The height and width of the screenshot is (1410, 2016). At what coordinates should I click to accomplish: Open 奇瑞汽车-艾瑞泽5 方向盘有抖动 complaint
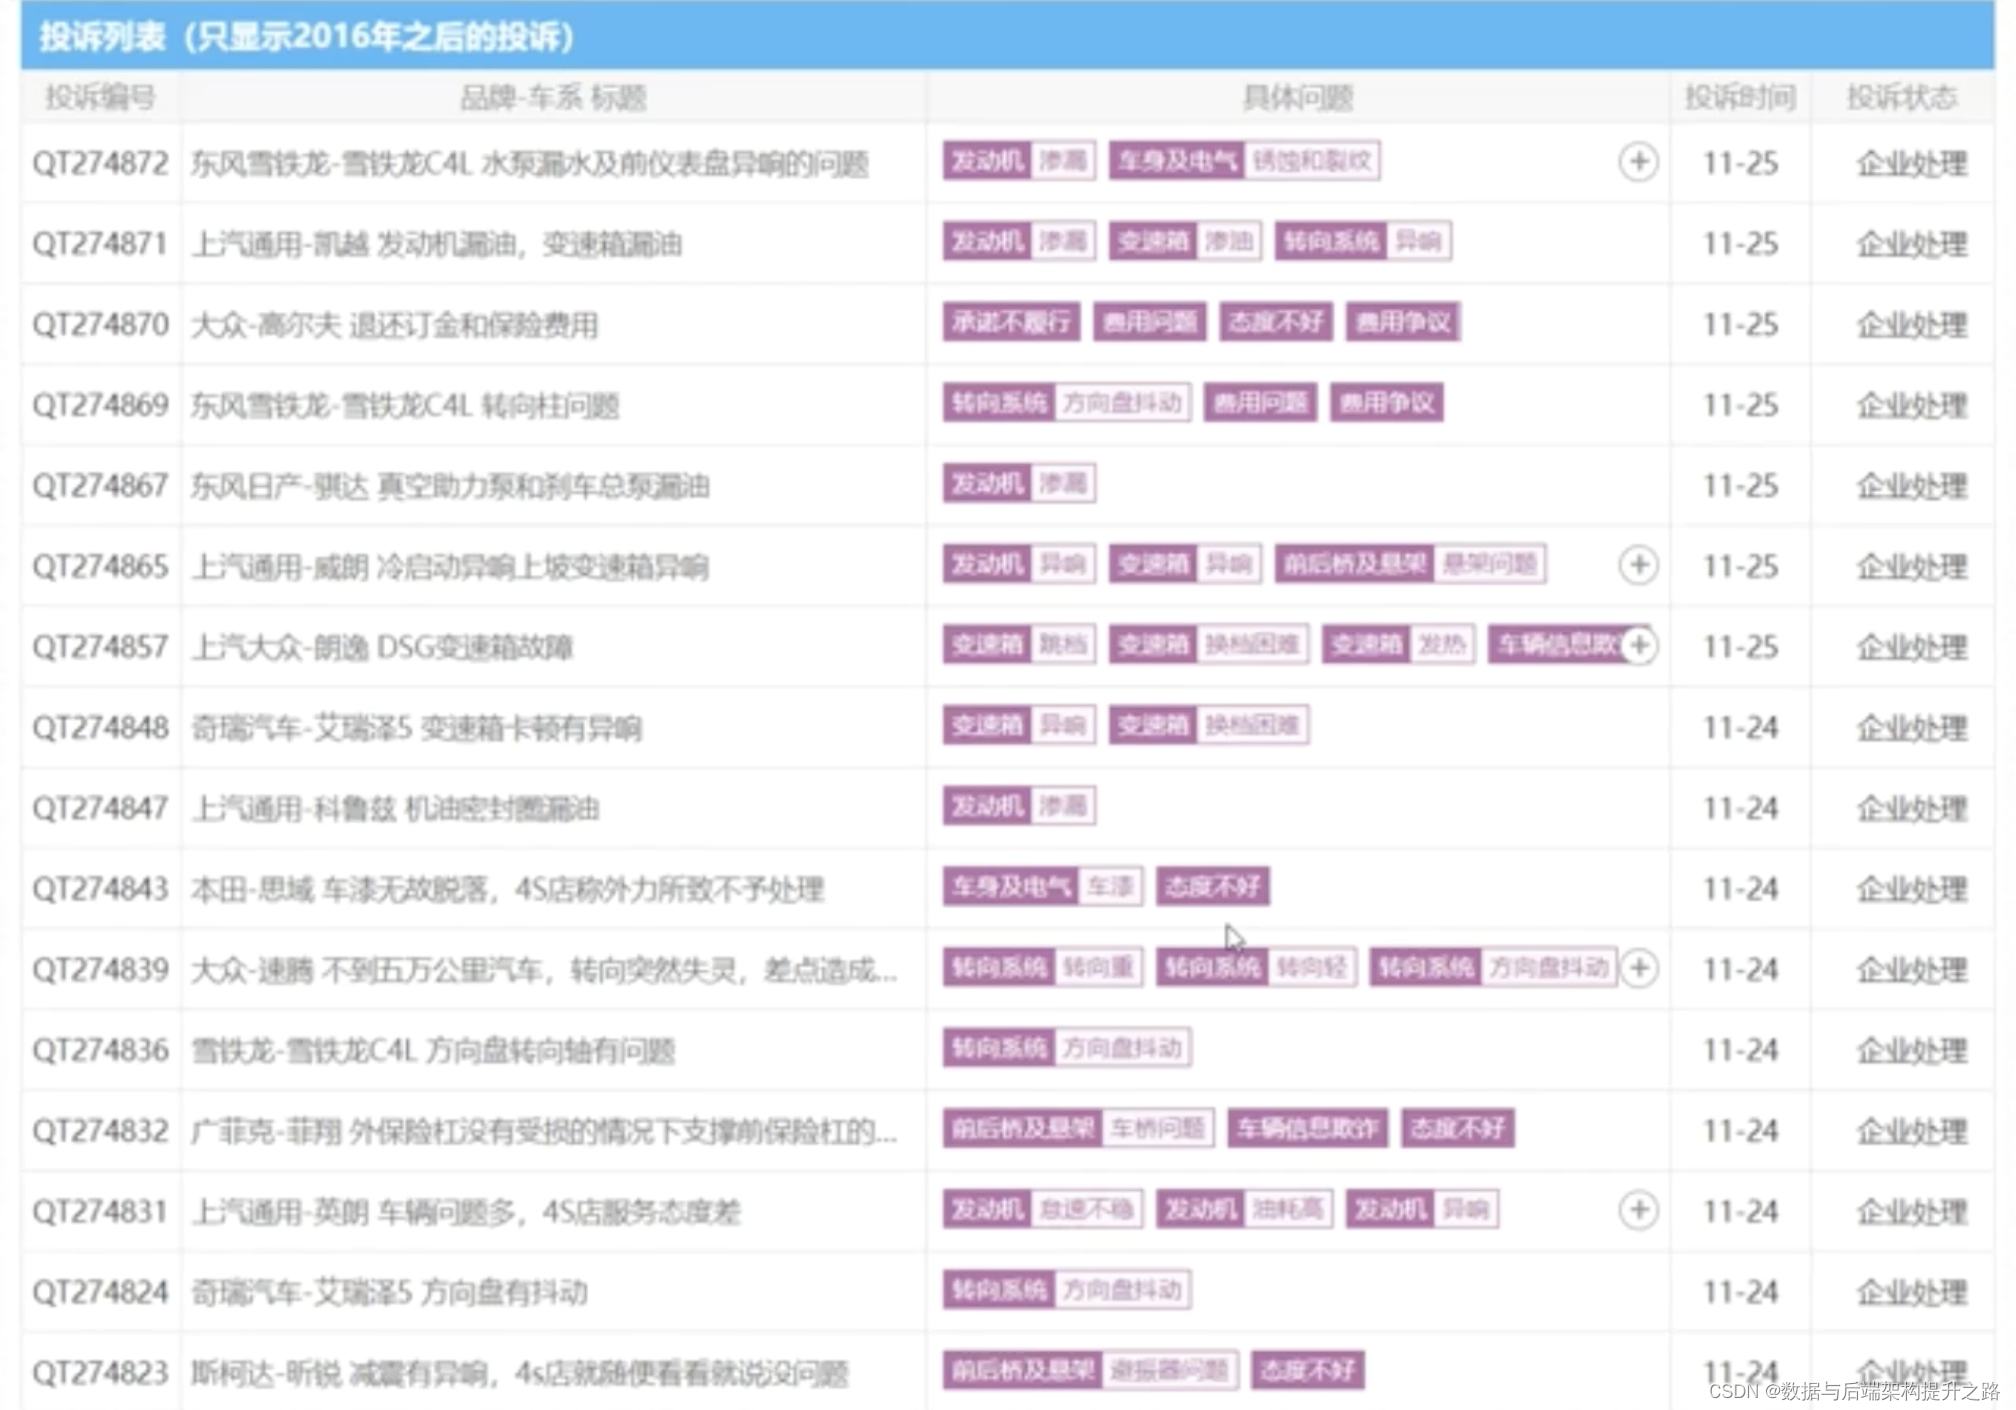(x=389, y=1292)
